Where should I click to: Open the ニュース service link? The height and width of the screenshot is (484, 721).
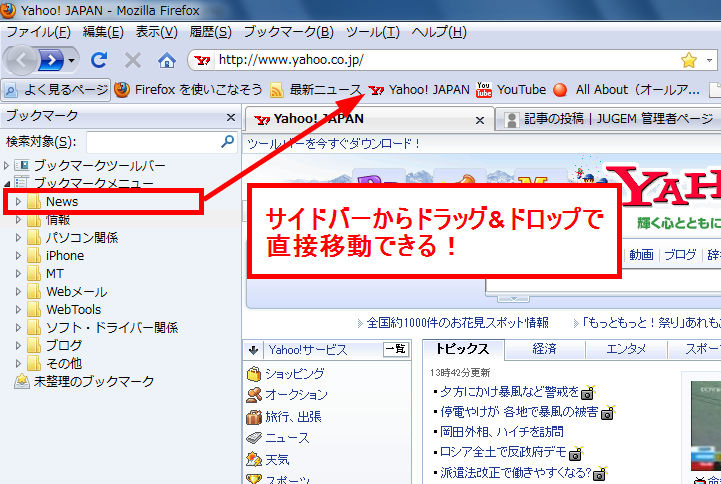tap(287, 438)
